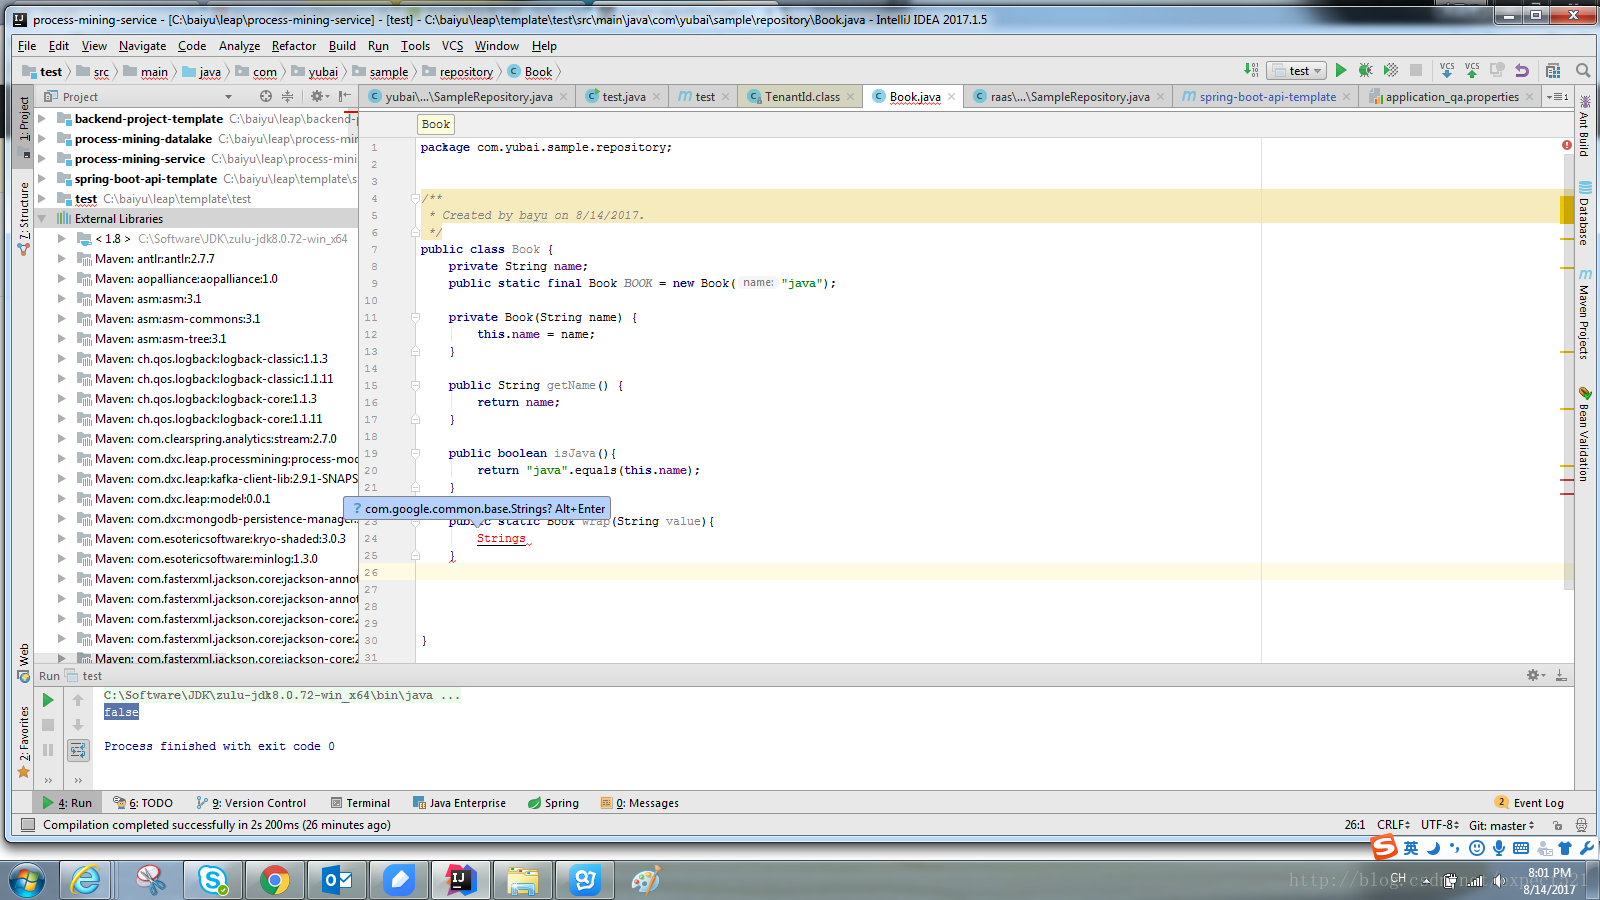The height and width of the screenshot is (900, 1600).
Task: Open 9: Version Control tool window
Action: click(x=252, y=802)
